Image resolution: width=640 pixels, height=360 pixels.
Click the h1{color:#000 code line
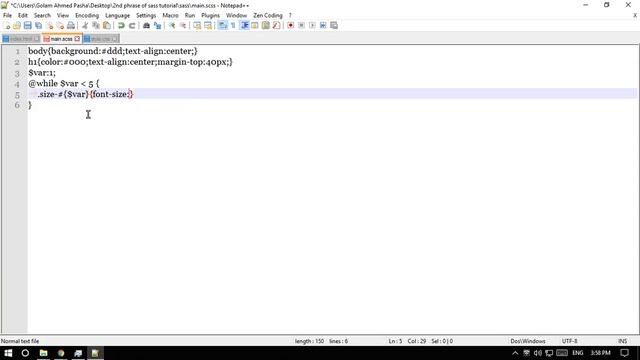pyautogui.click(x=130, y=62)
